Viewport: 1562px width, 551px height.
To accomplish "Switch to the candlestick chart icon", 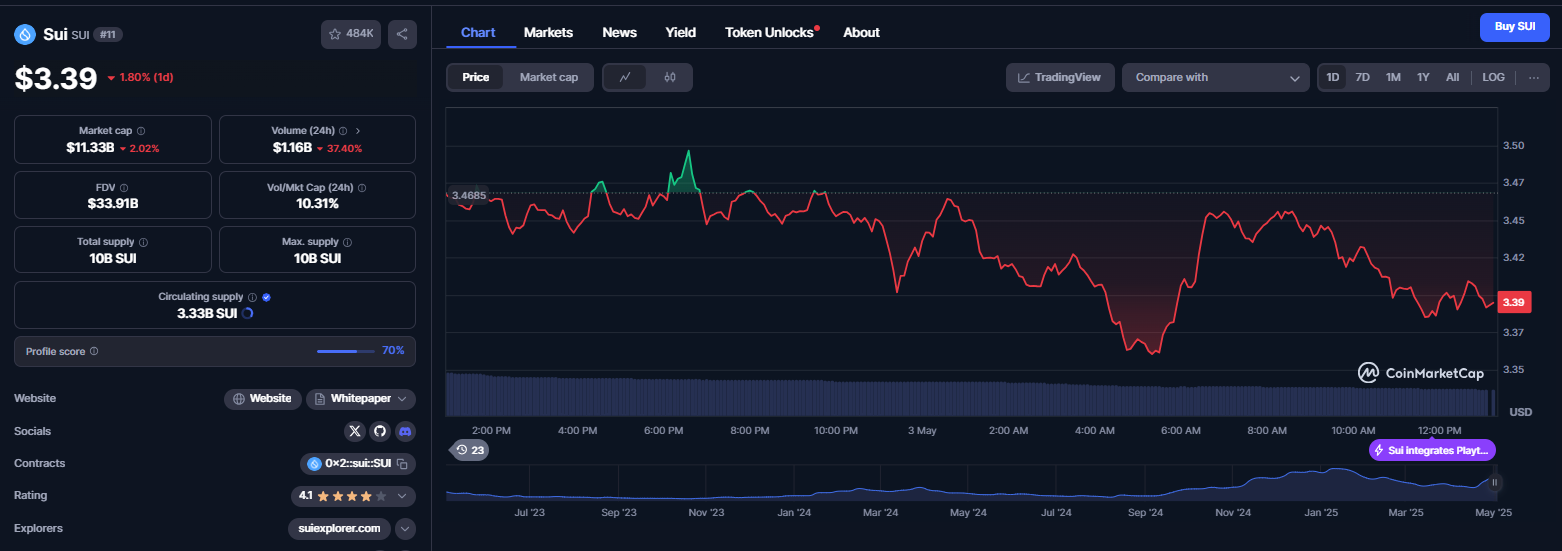I will click(670, 77).
